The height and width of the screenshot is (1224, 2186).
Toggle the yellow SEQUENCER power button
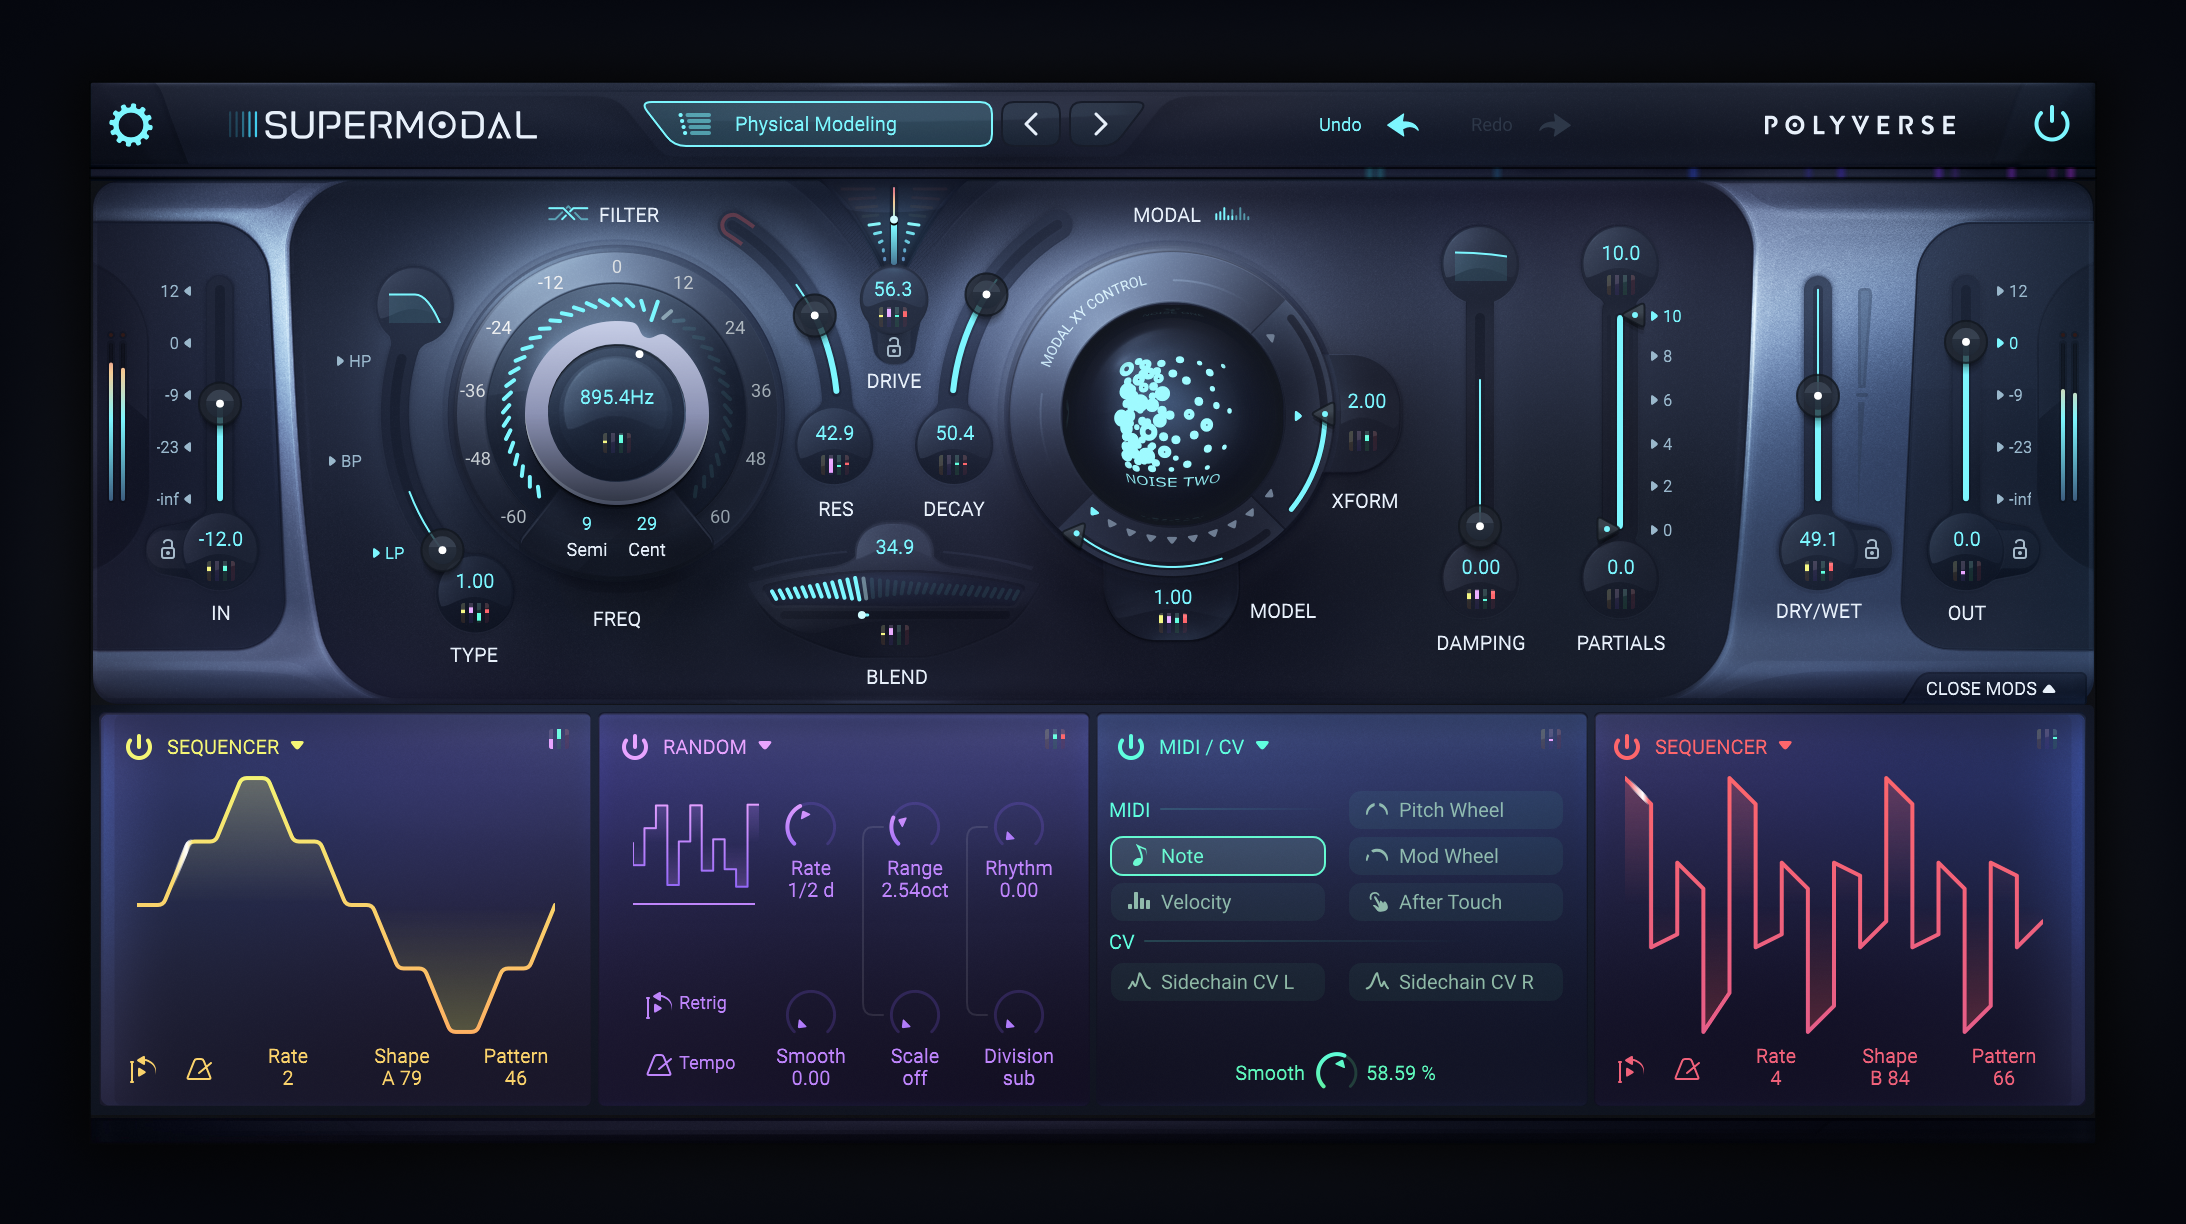[x=139, y=747]
